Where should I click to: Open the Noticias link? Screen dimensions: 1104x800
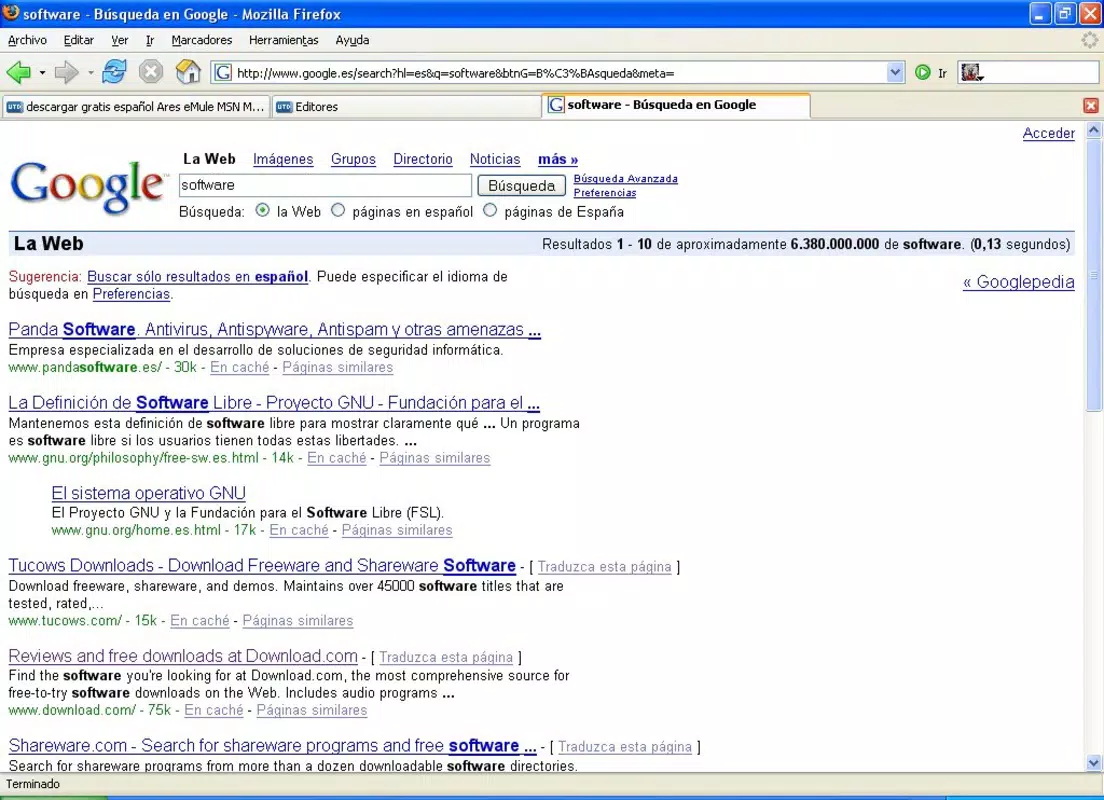(495, 159)
